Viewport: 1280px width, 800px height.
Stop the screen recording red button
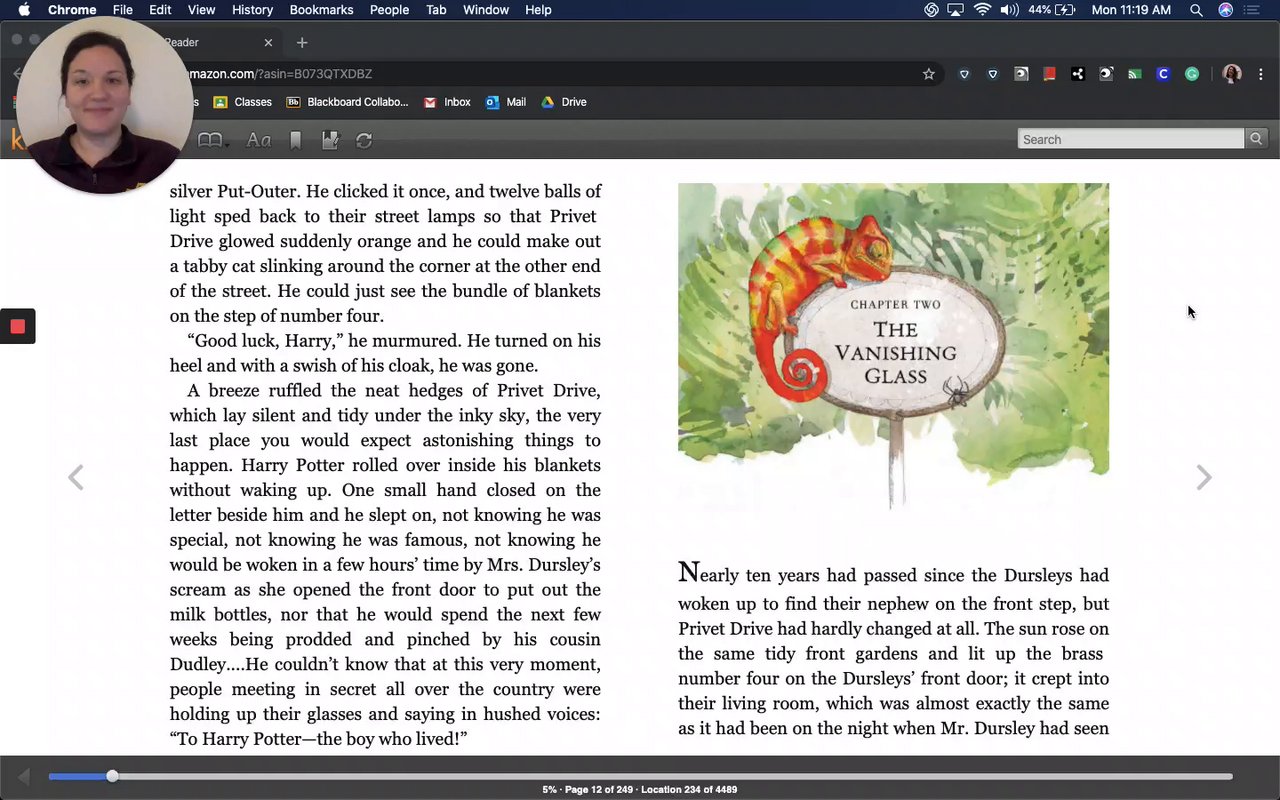click(17, 326)
